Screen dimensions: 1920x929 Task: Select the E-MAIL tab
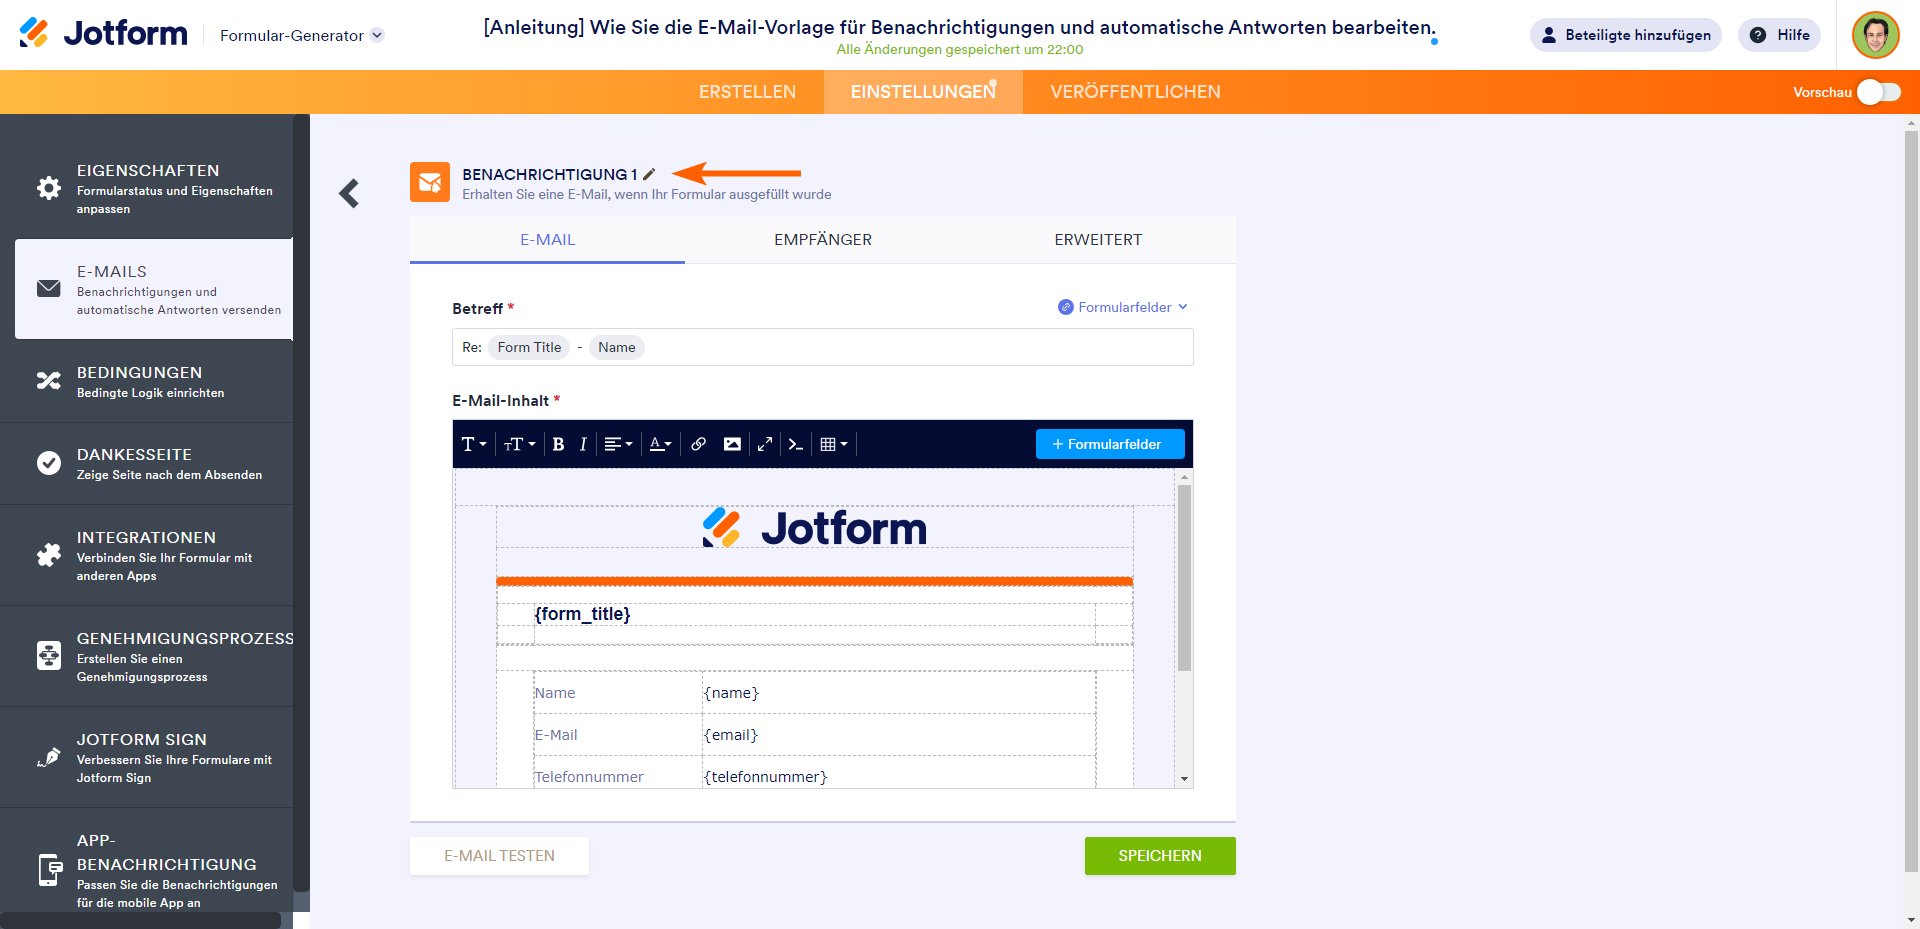(x=548, y=240)
